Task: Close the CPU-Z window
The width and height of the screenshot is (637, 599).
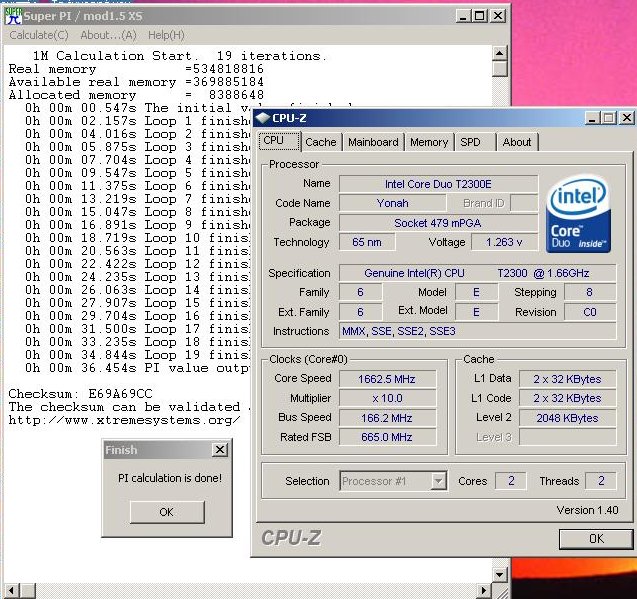Action: click(626, 118)
